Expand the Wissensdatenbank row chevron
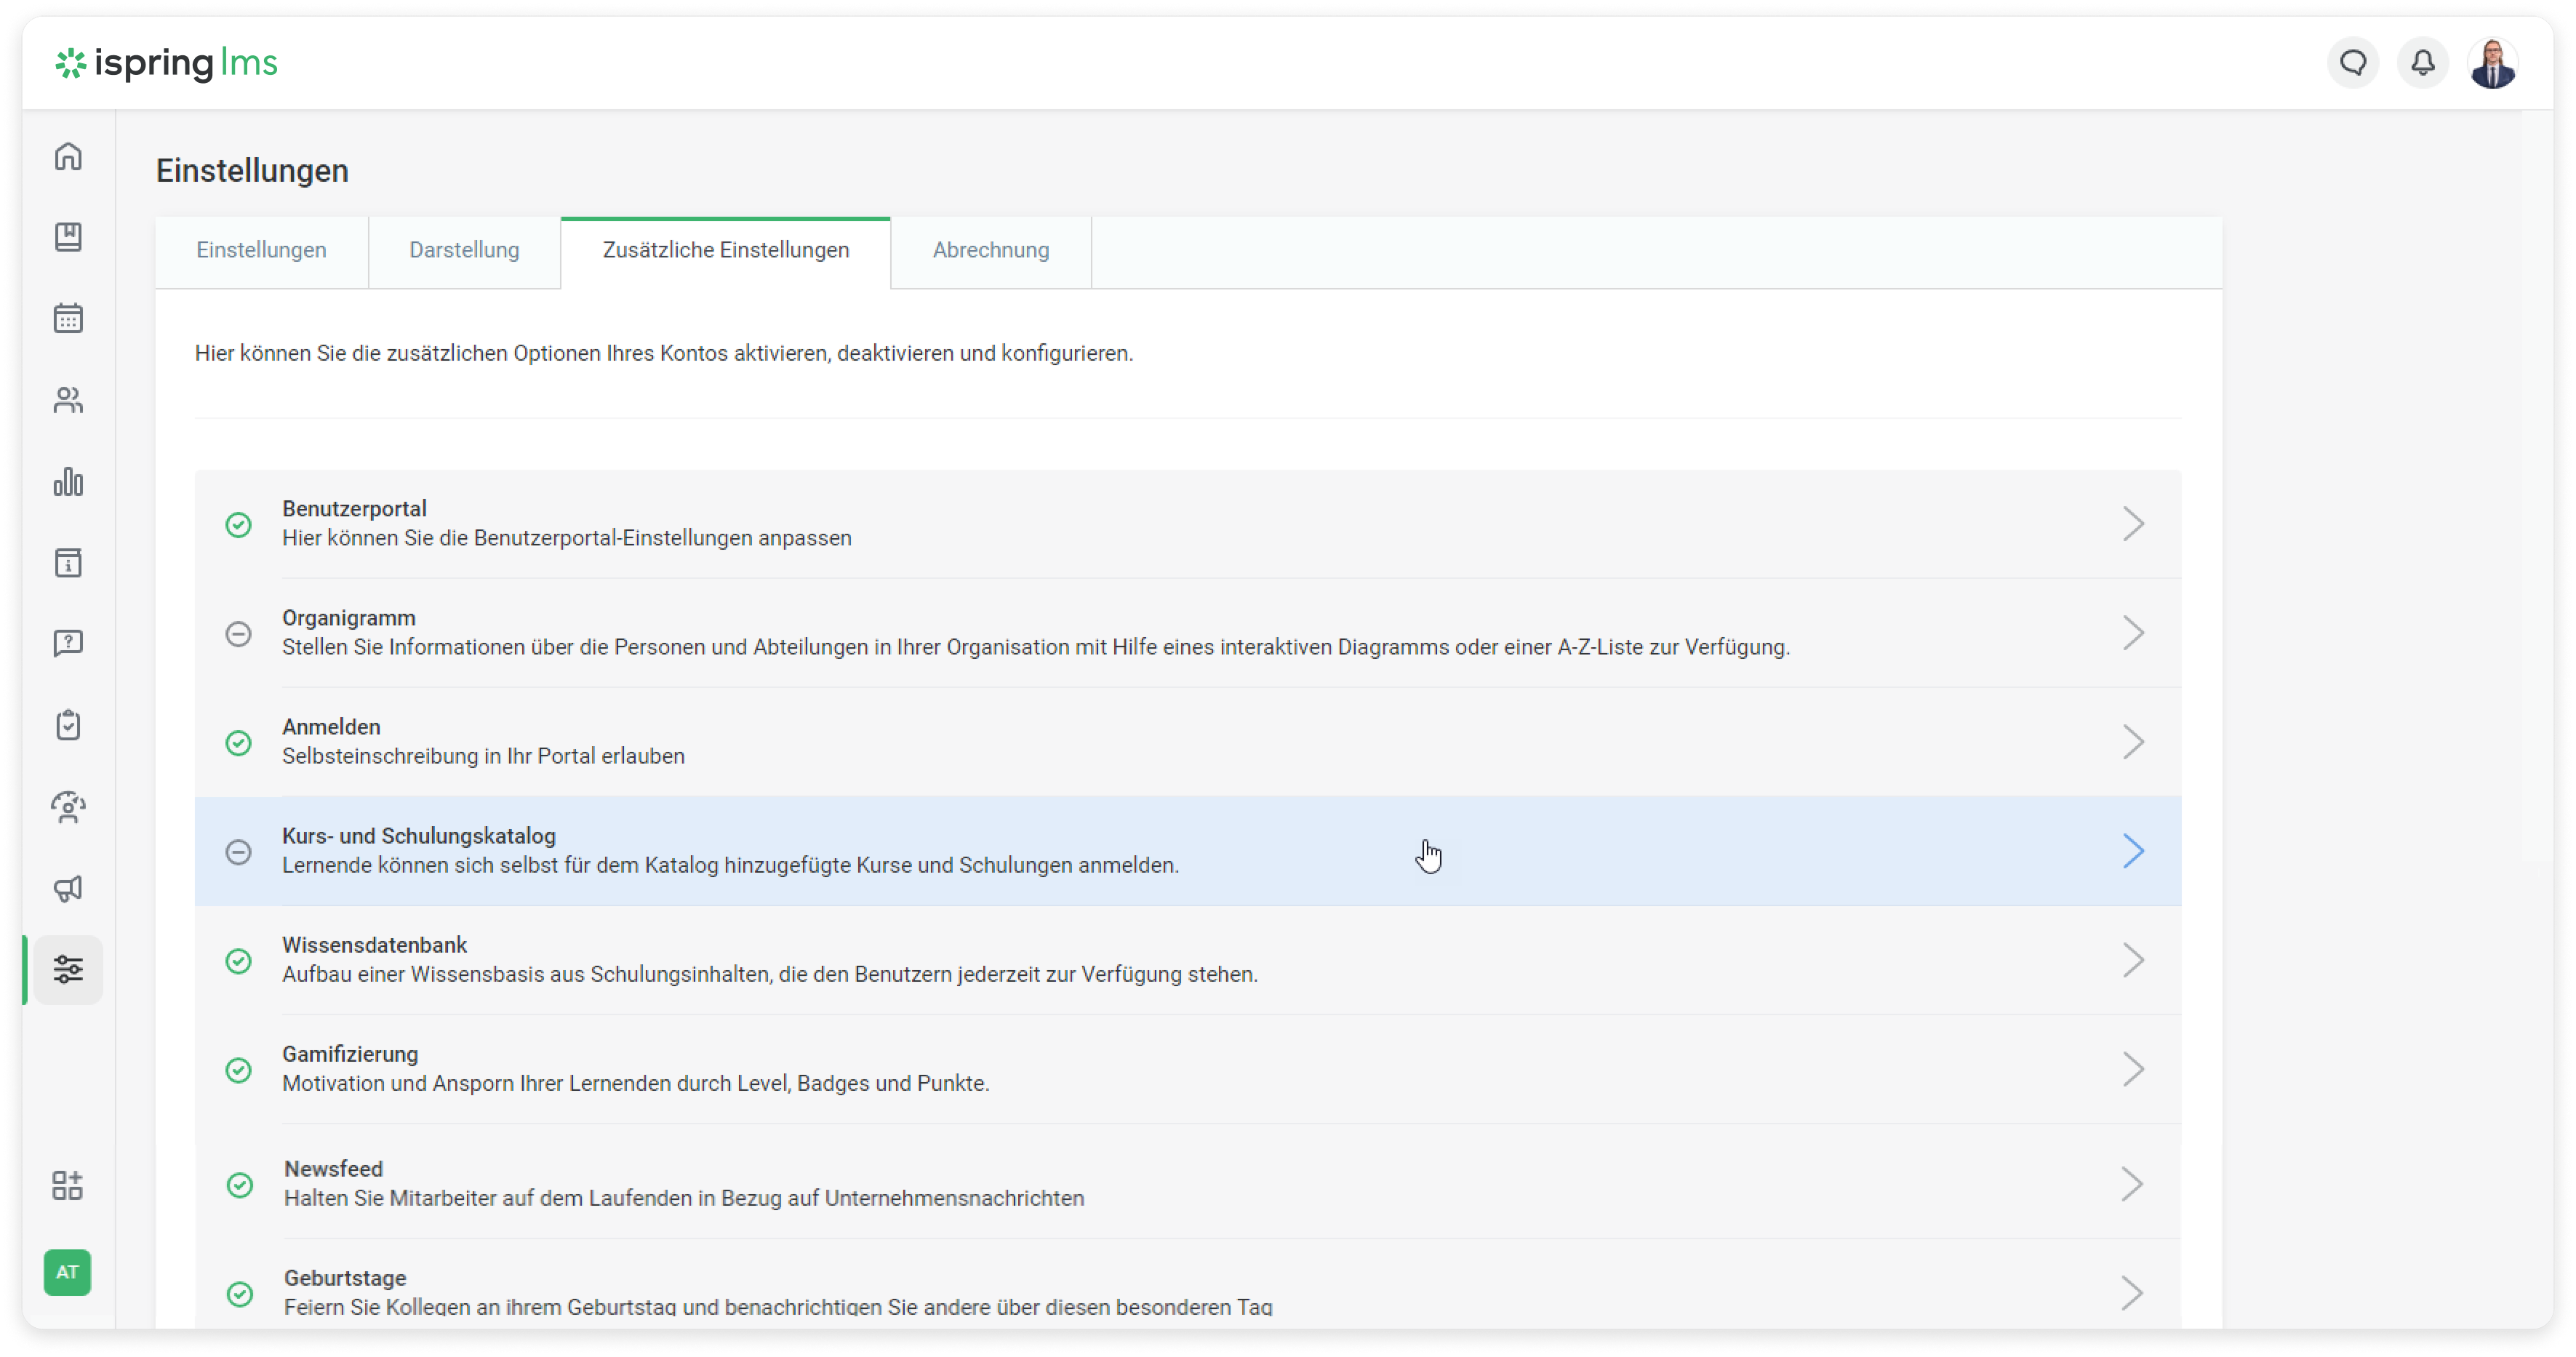The image size is (2576, 1357). 2133,960
